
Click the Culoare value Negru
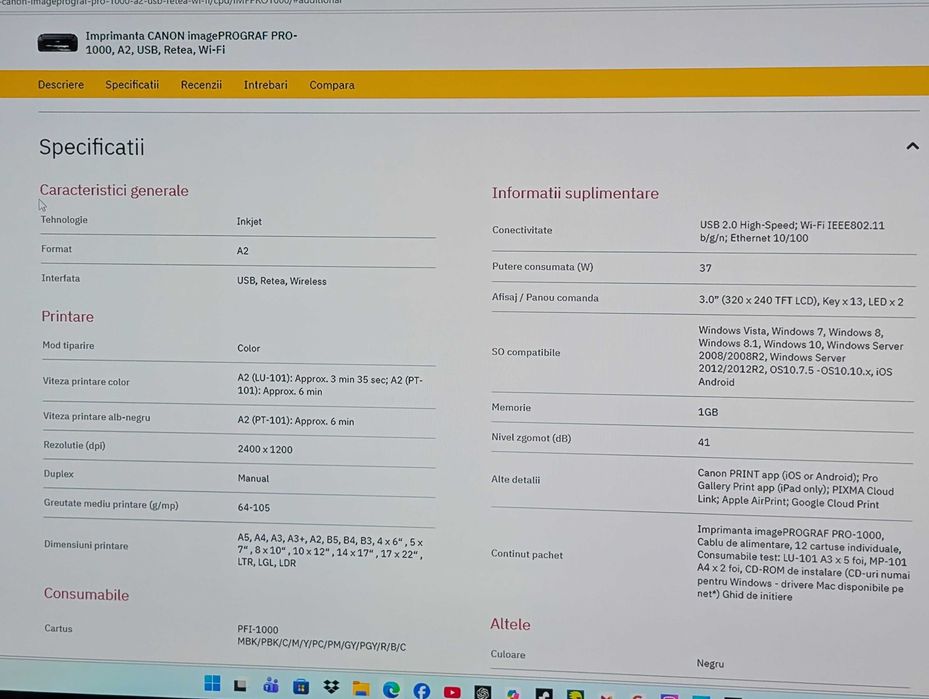click(x=710, y=663)
